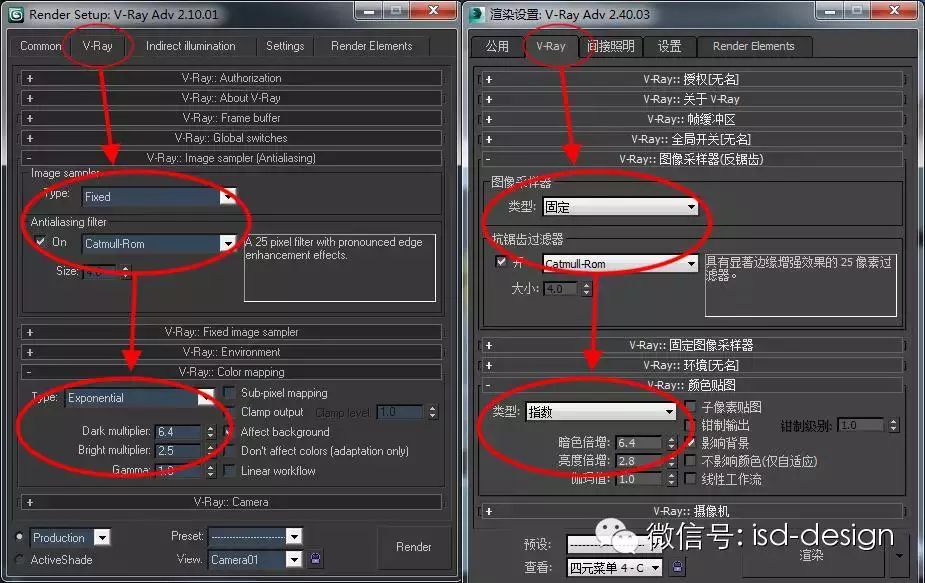Image resolution: width=925 pixels, height=583 pixels.
Task: Toggle the Linear workflow checkbox
Action: (x=229, y=470)
